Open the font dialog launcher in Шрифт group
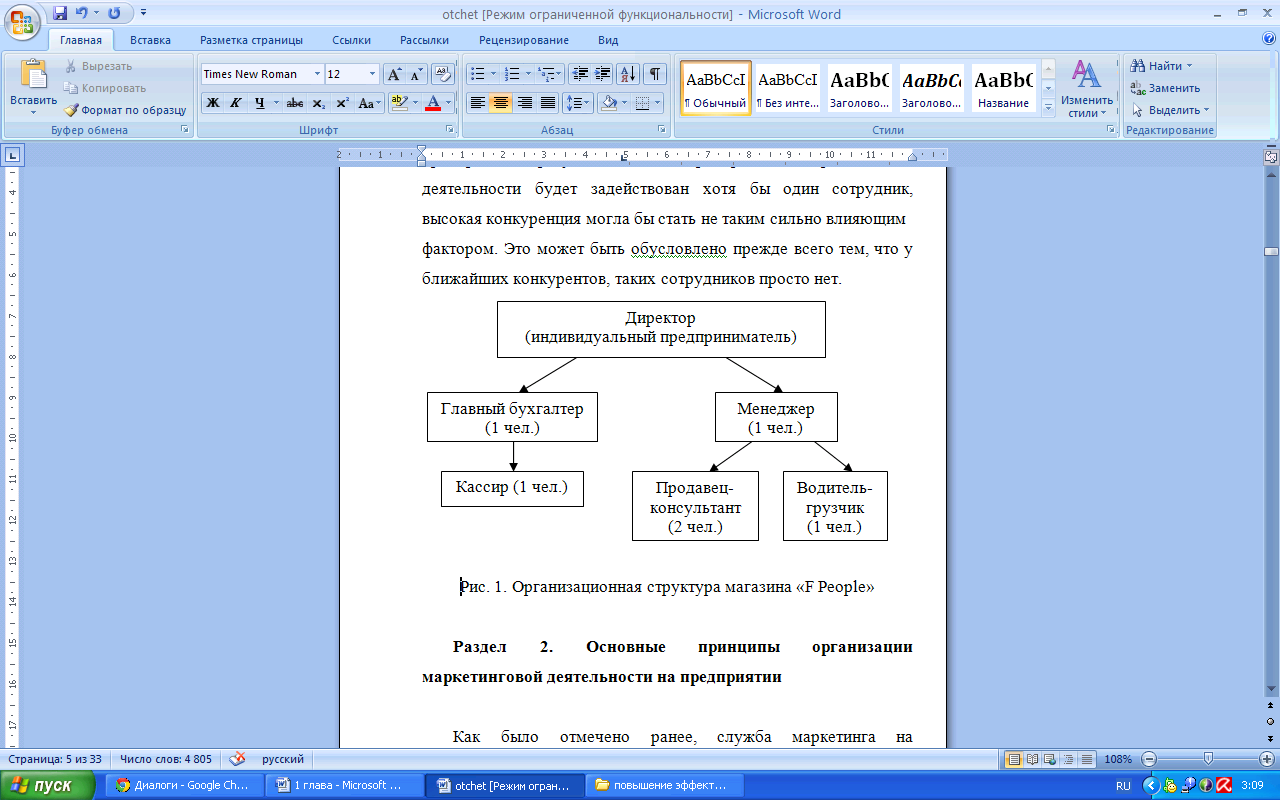Screen dimensions: 1280x800 pyautogui.click(x=451, y=130)
